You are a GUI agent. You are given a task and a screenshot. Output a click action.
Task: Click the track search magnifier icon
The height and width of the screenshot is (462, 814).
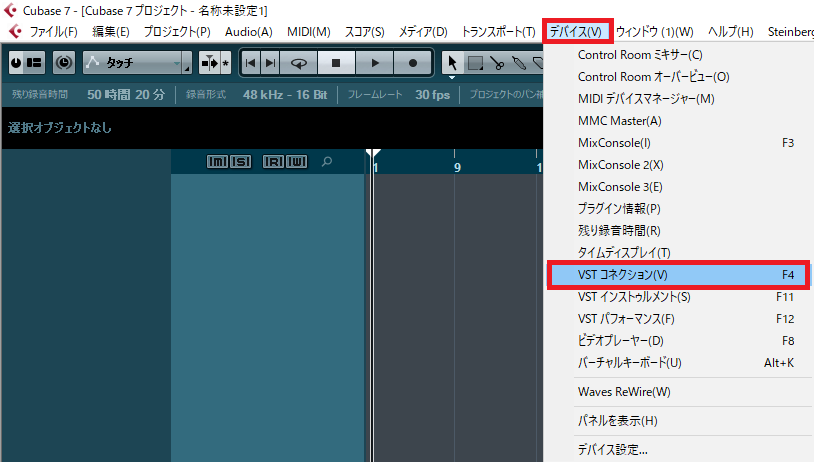point(327,161)
